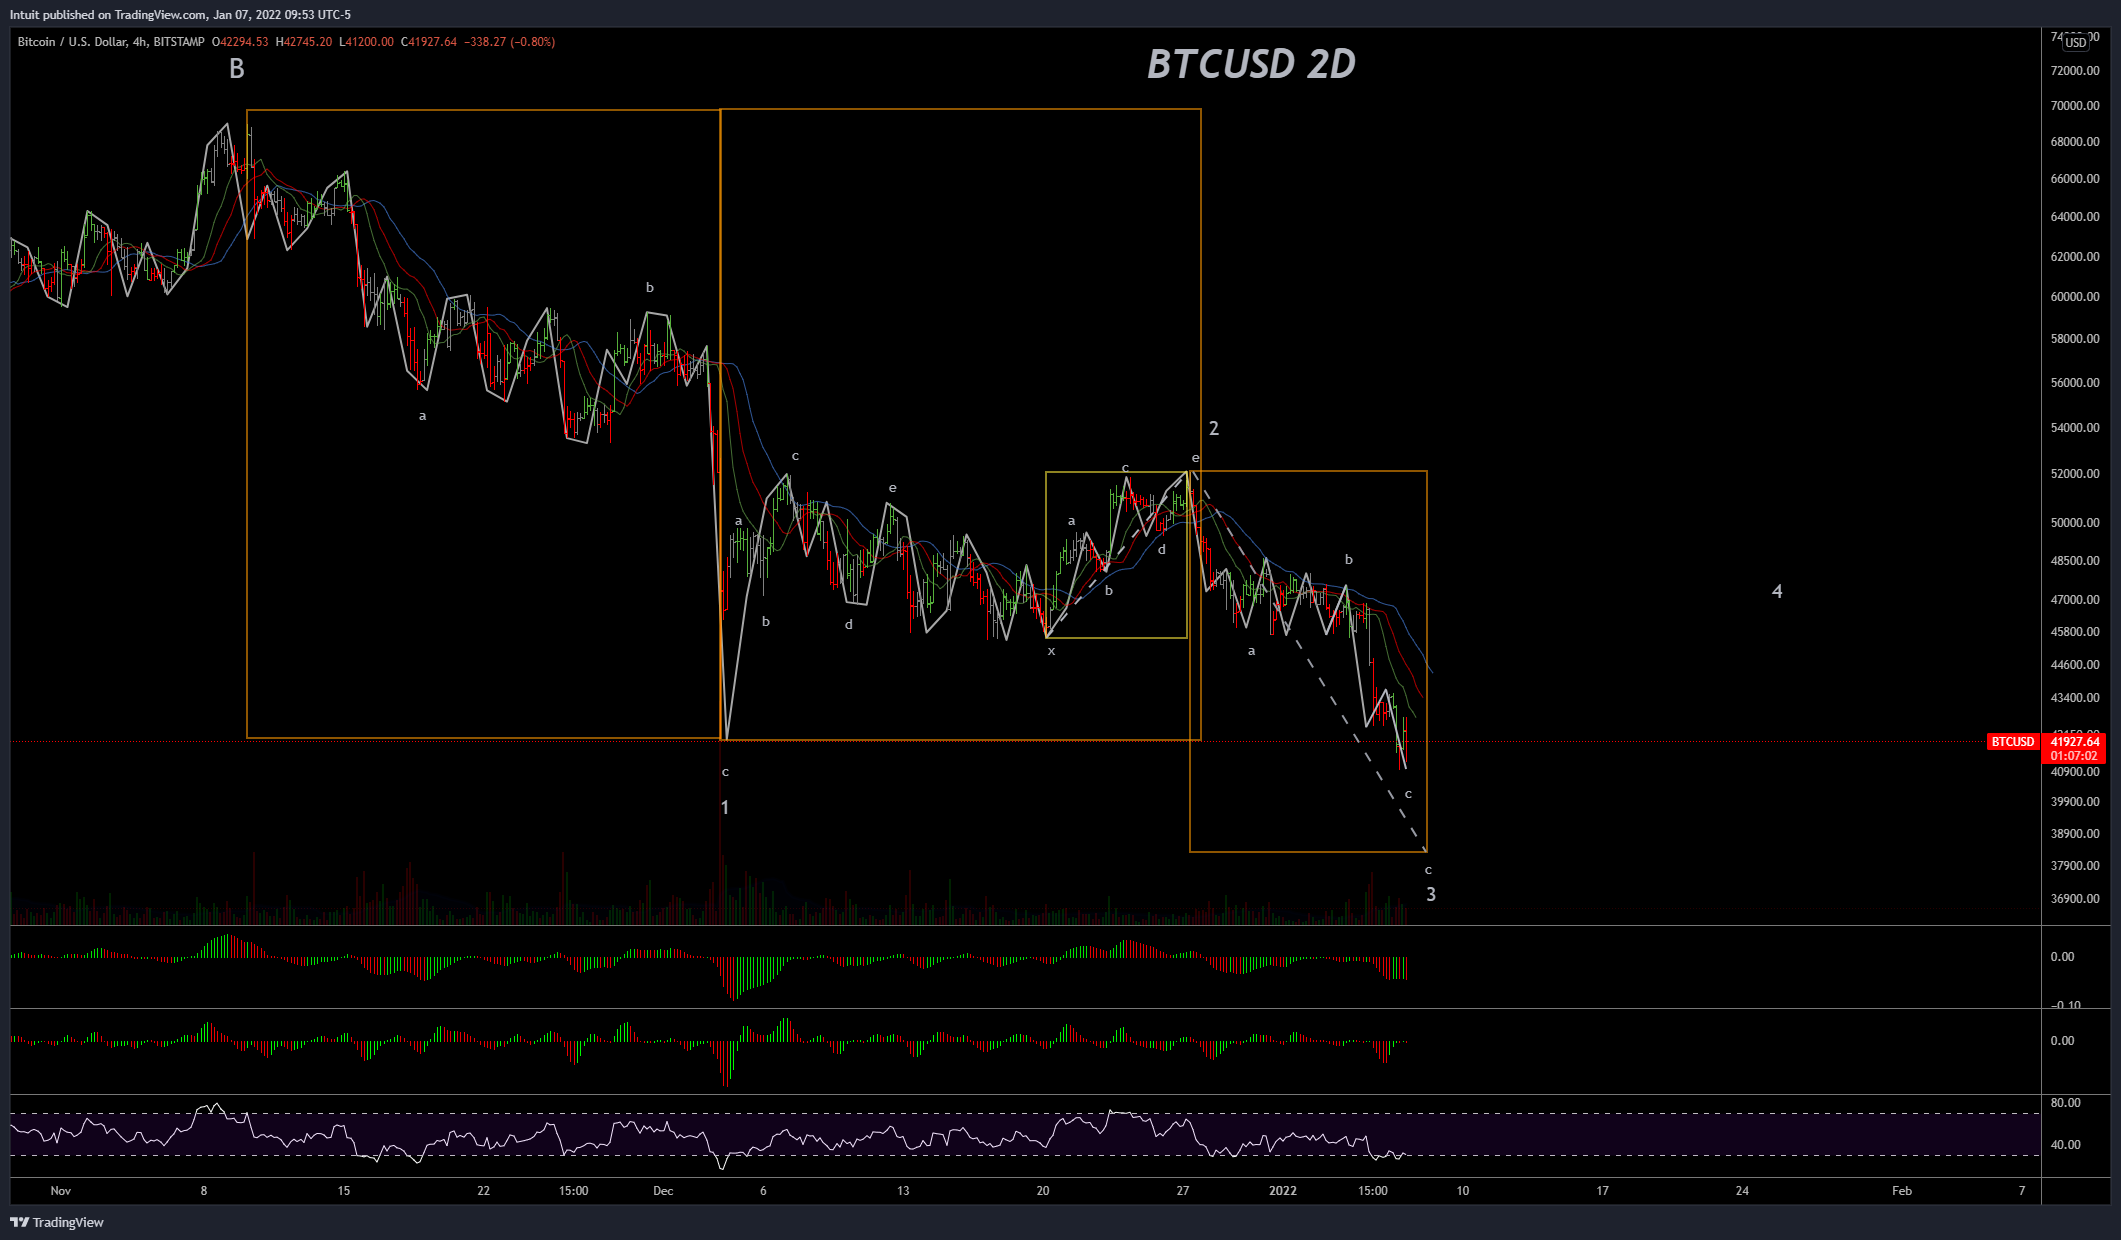Click the 70000.00 price axis label

(2075, 106)
